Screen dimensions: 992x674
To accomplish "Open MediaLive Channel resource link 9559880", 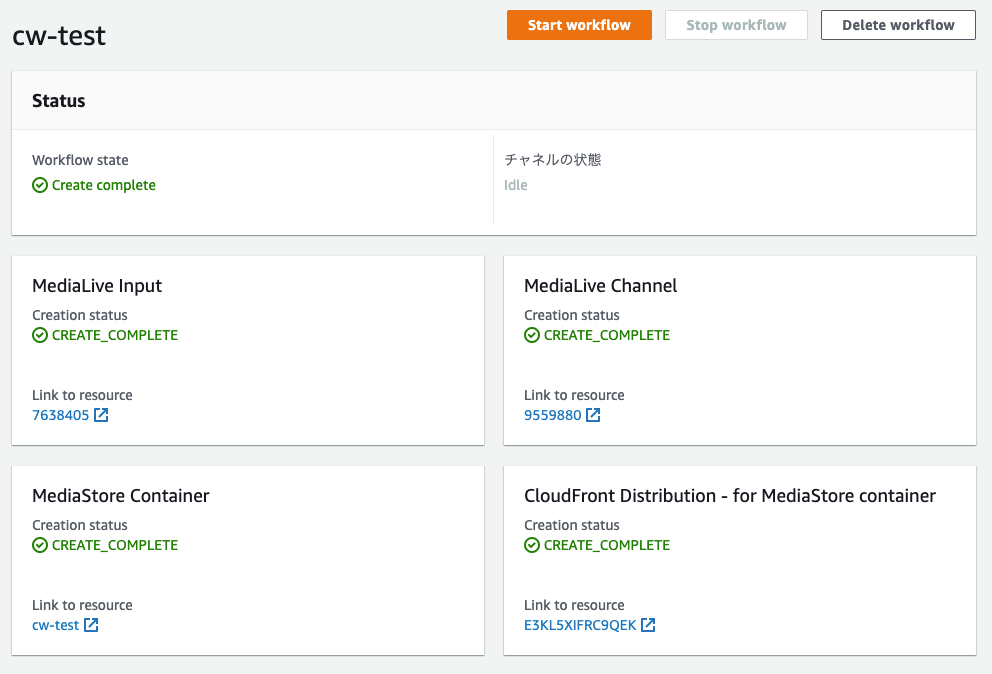I will [x=552, y=415].
